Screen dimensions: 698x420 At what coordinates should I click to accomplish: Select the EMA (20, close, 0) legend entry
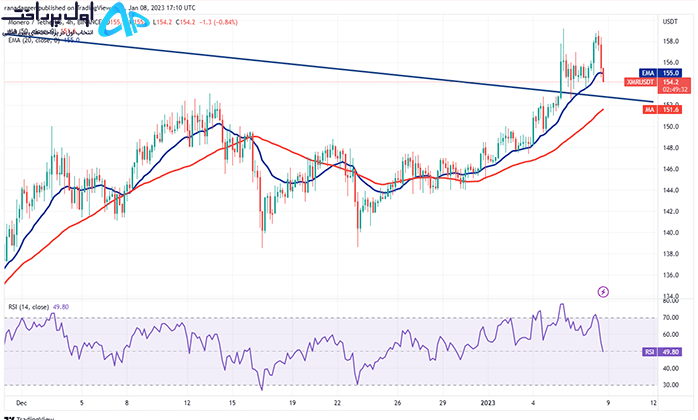pos(34,40)
